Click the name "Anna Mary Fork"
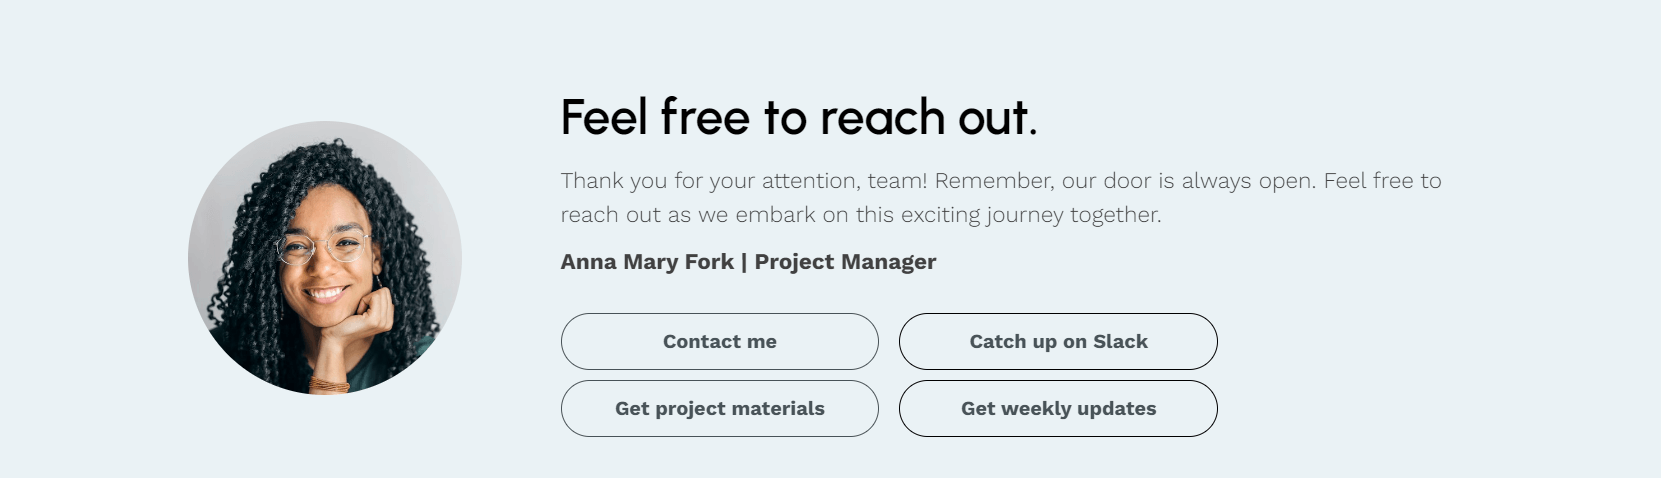This screenshot has height=478, width=1661. [x=647, y=262]
